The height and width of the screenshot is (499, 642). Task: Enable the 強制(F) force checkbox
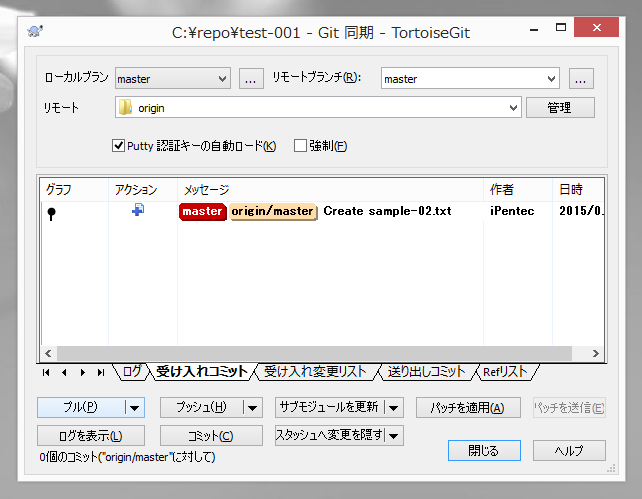(300, 145)
